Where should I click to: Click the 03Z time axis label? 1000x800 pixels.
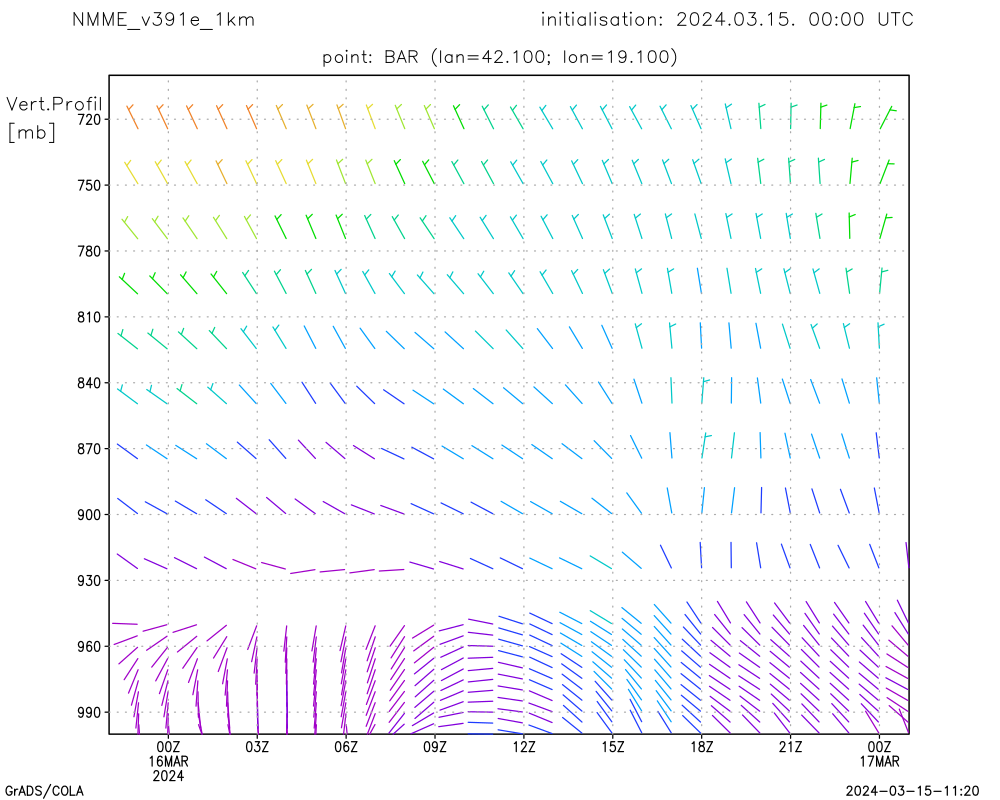pos(257,747)
